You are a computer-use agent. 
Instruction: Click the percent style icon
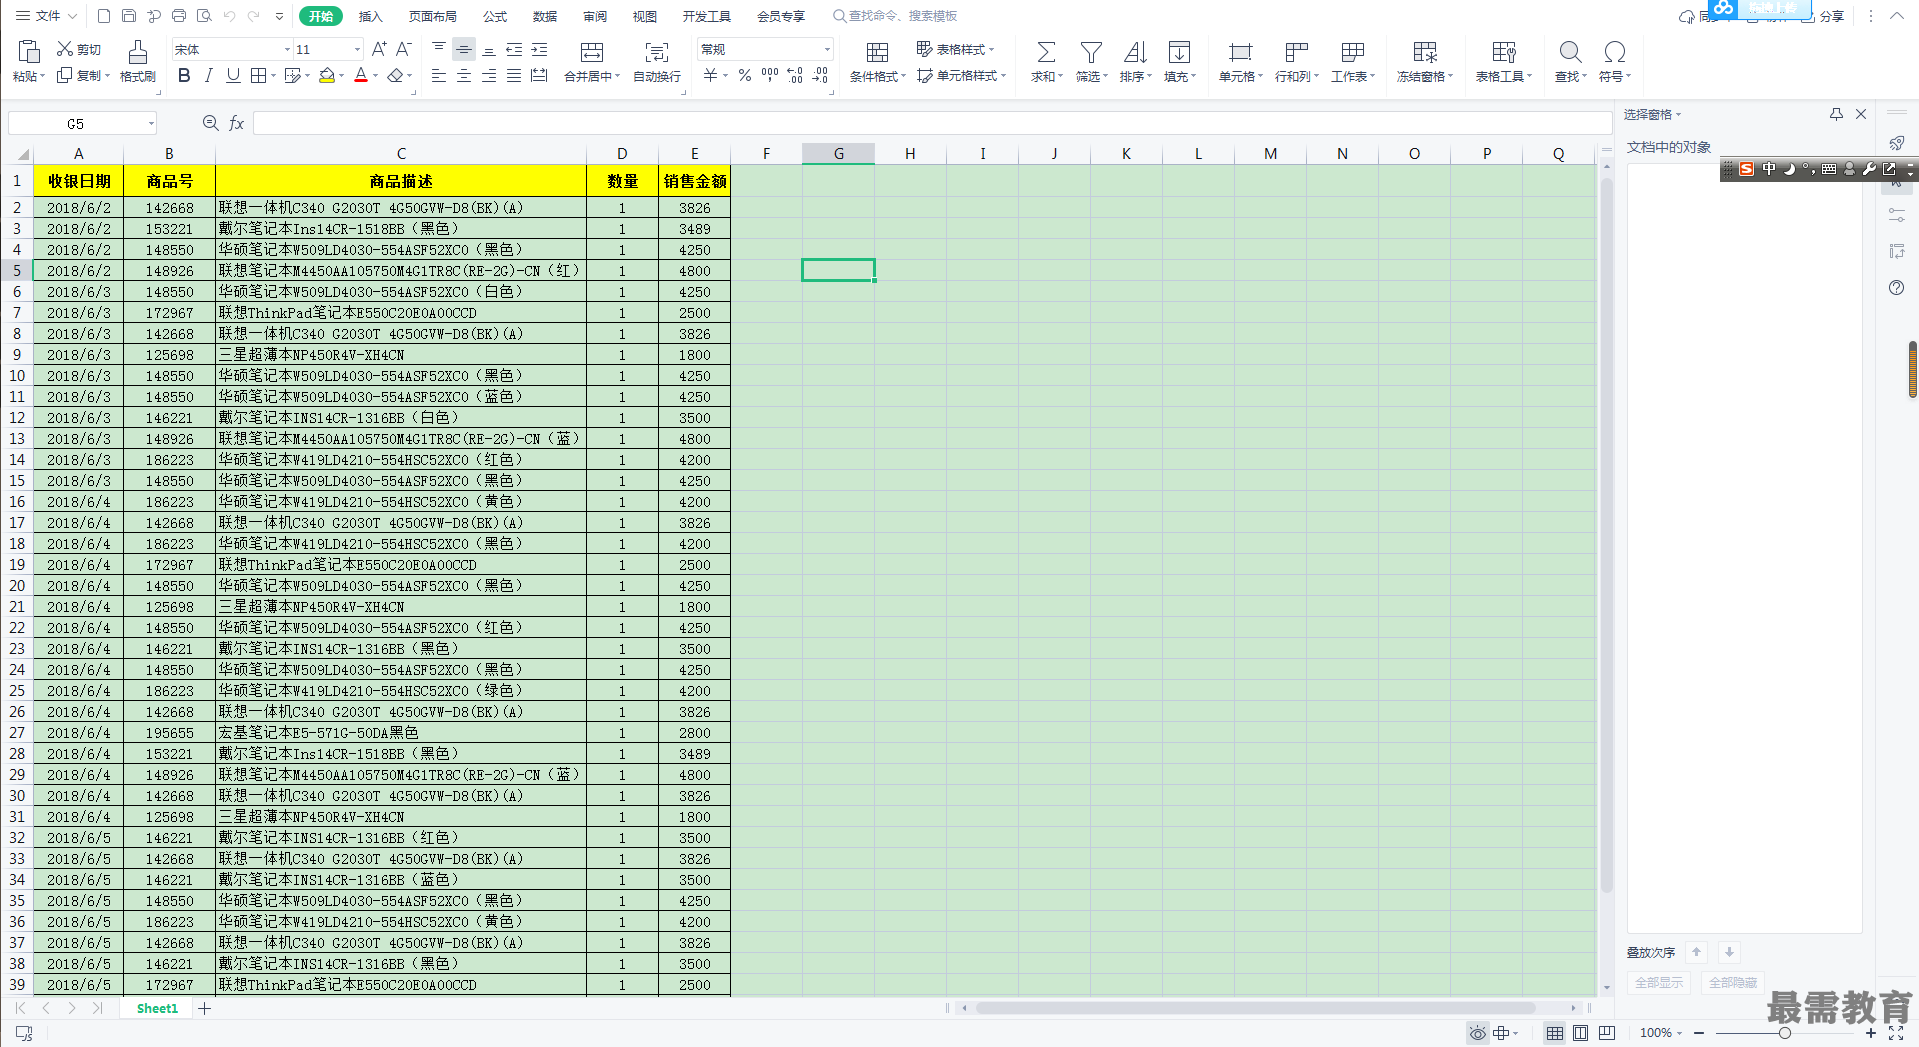click(744, 75)
